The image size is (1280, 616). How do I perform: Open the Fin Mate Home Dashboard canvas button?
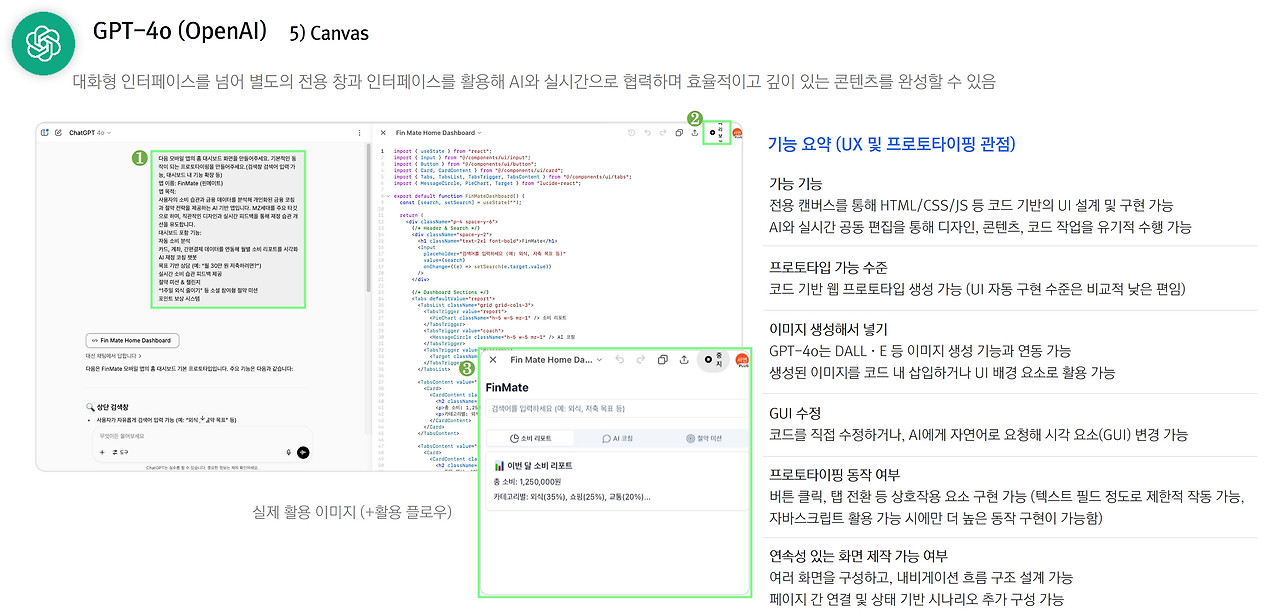[130, 340]
